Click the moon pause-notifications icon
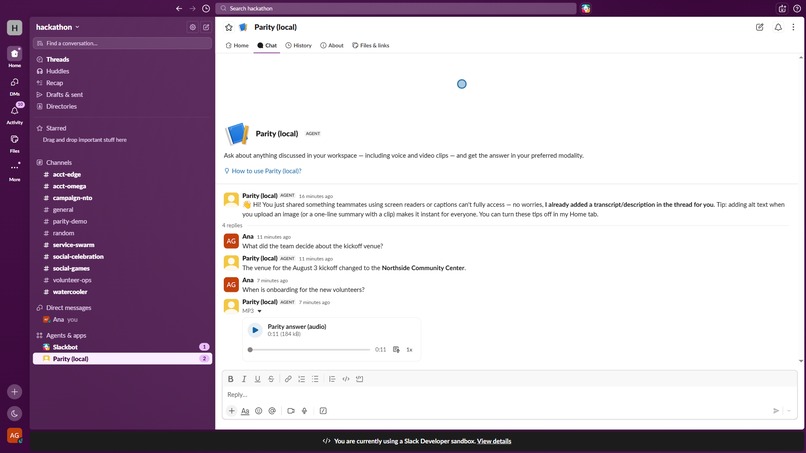Screen dimensions: 806x453 [x=14, y=413]
